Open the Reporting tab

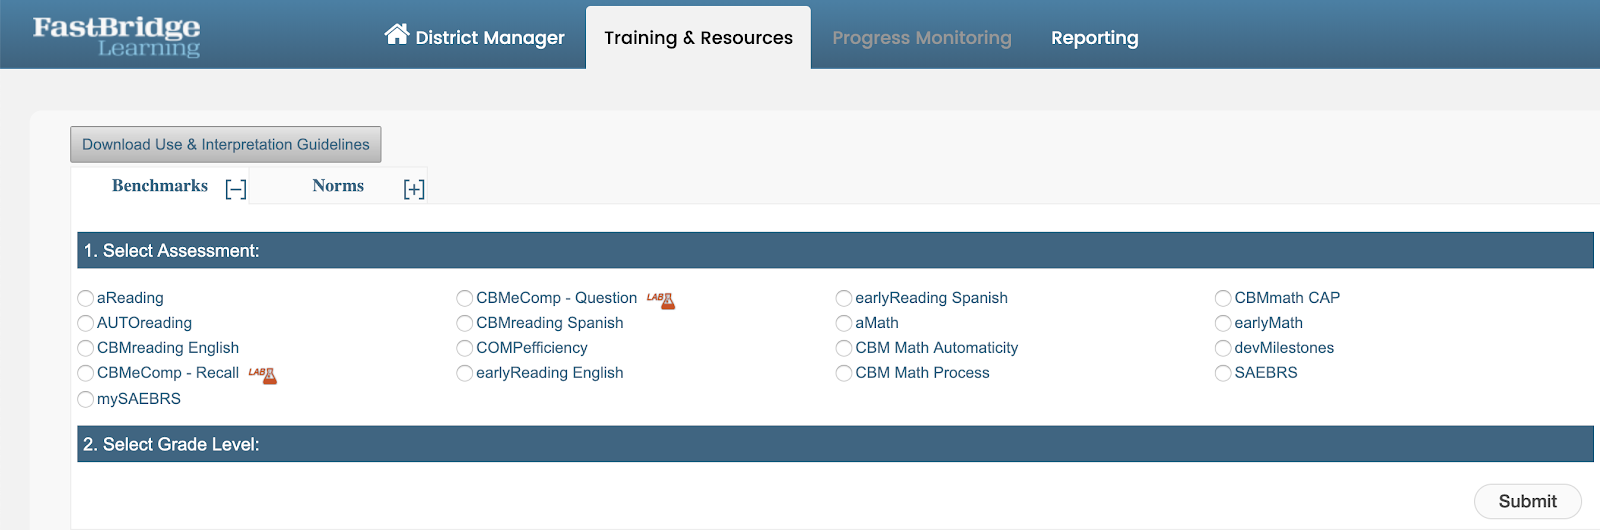coord(1095,37)
